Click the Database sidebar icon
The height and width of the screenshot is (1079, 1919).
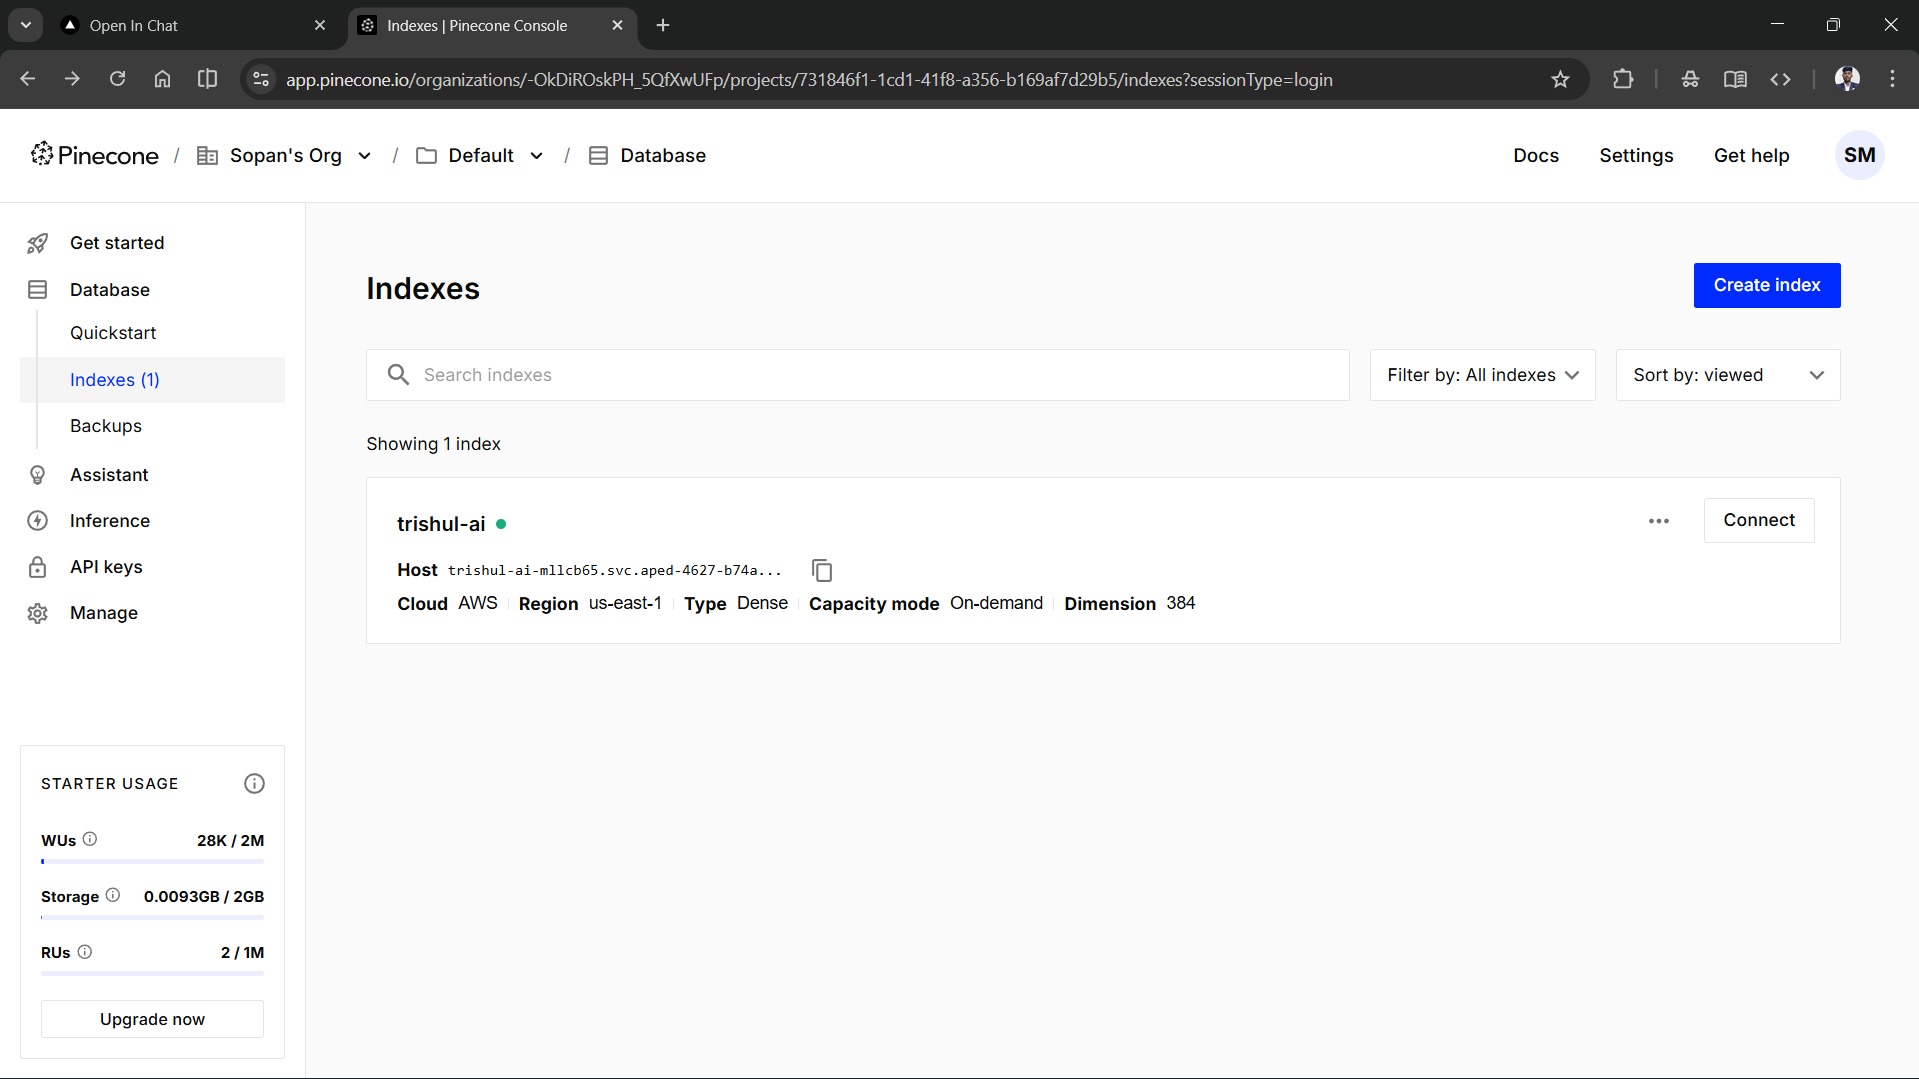pyautogui.click(x=38, y=290)
